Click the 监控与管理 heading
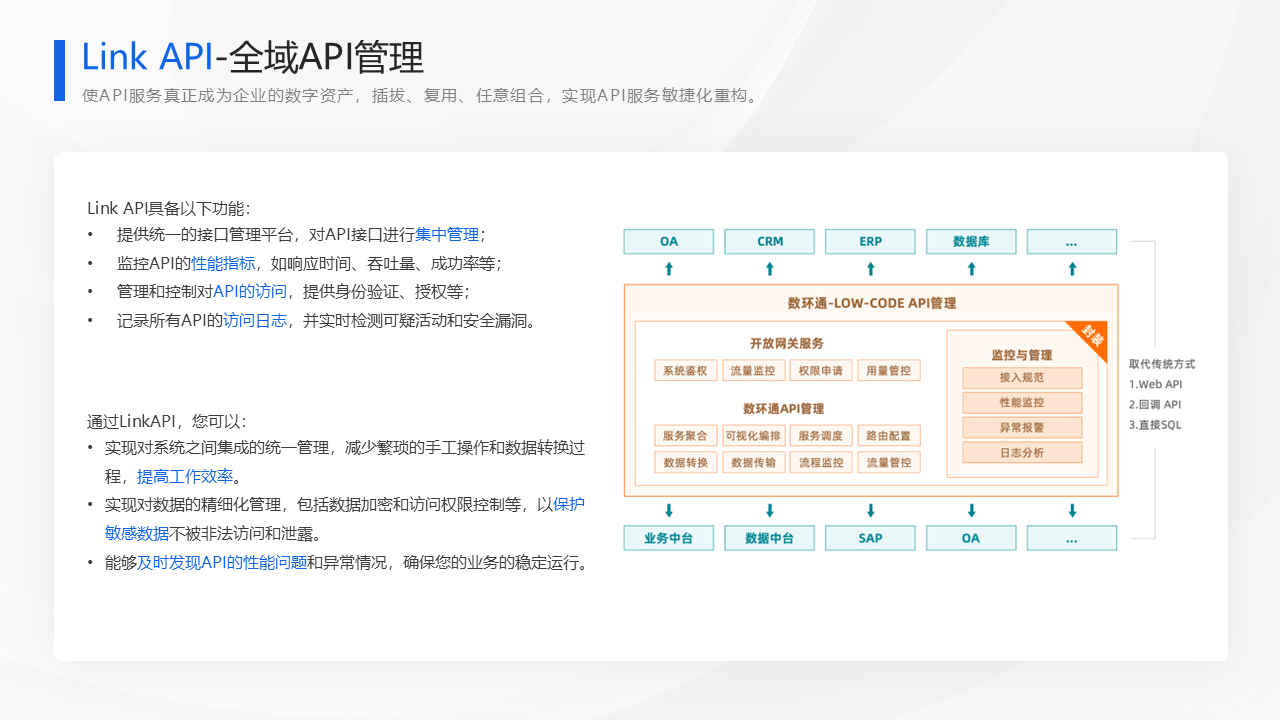Screen dimensions: 1280x720 tap(1021, 355)
